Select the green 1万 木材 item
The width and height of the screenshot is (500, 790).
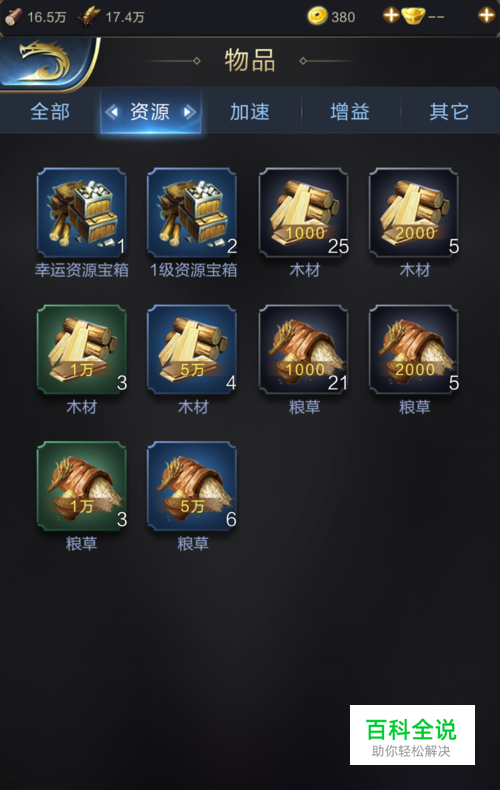tap(82, 349)
